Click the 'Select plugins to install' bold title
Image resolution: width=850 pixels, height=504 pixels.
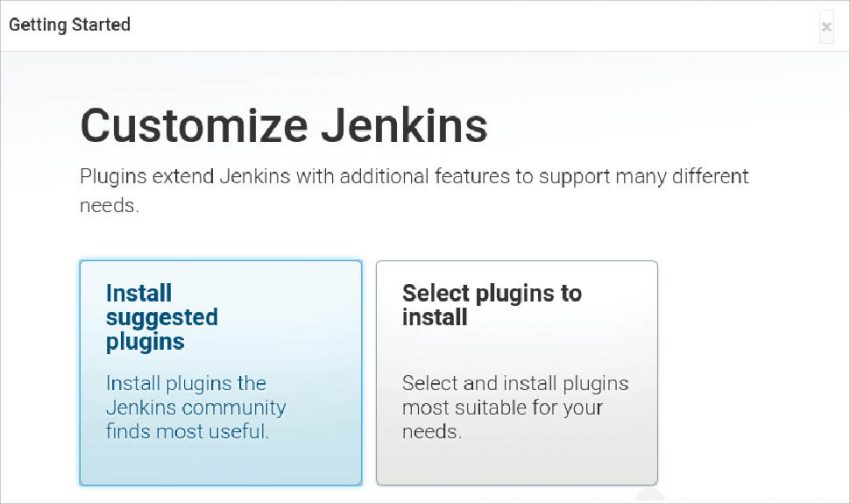[491, 305]
